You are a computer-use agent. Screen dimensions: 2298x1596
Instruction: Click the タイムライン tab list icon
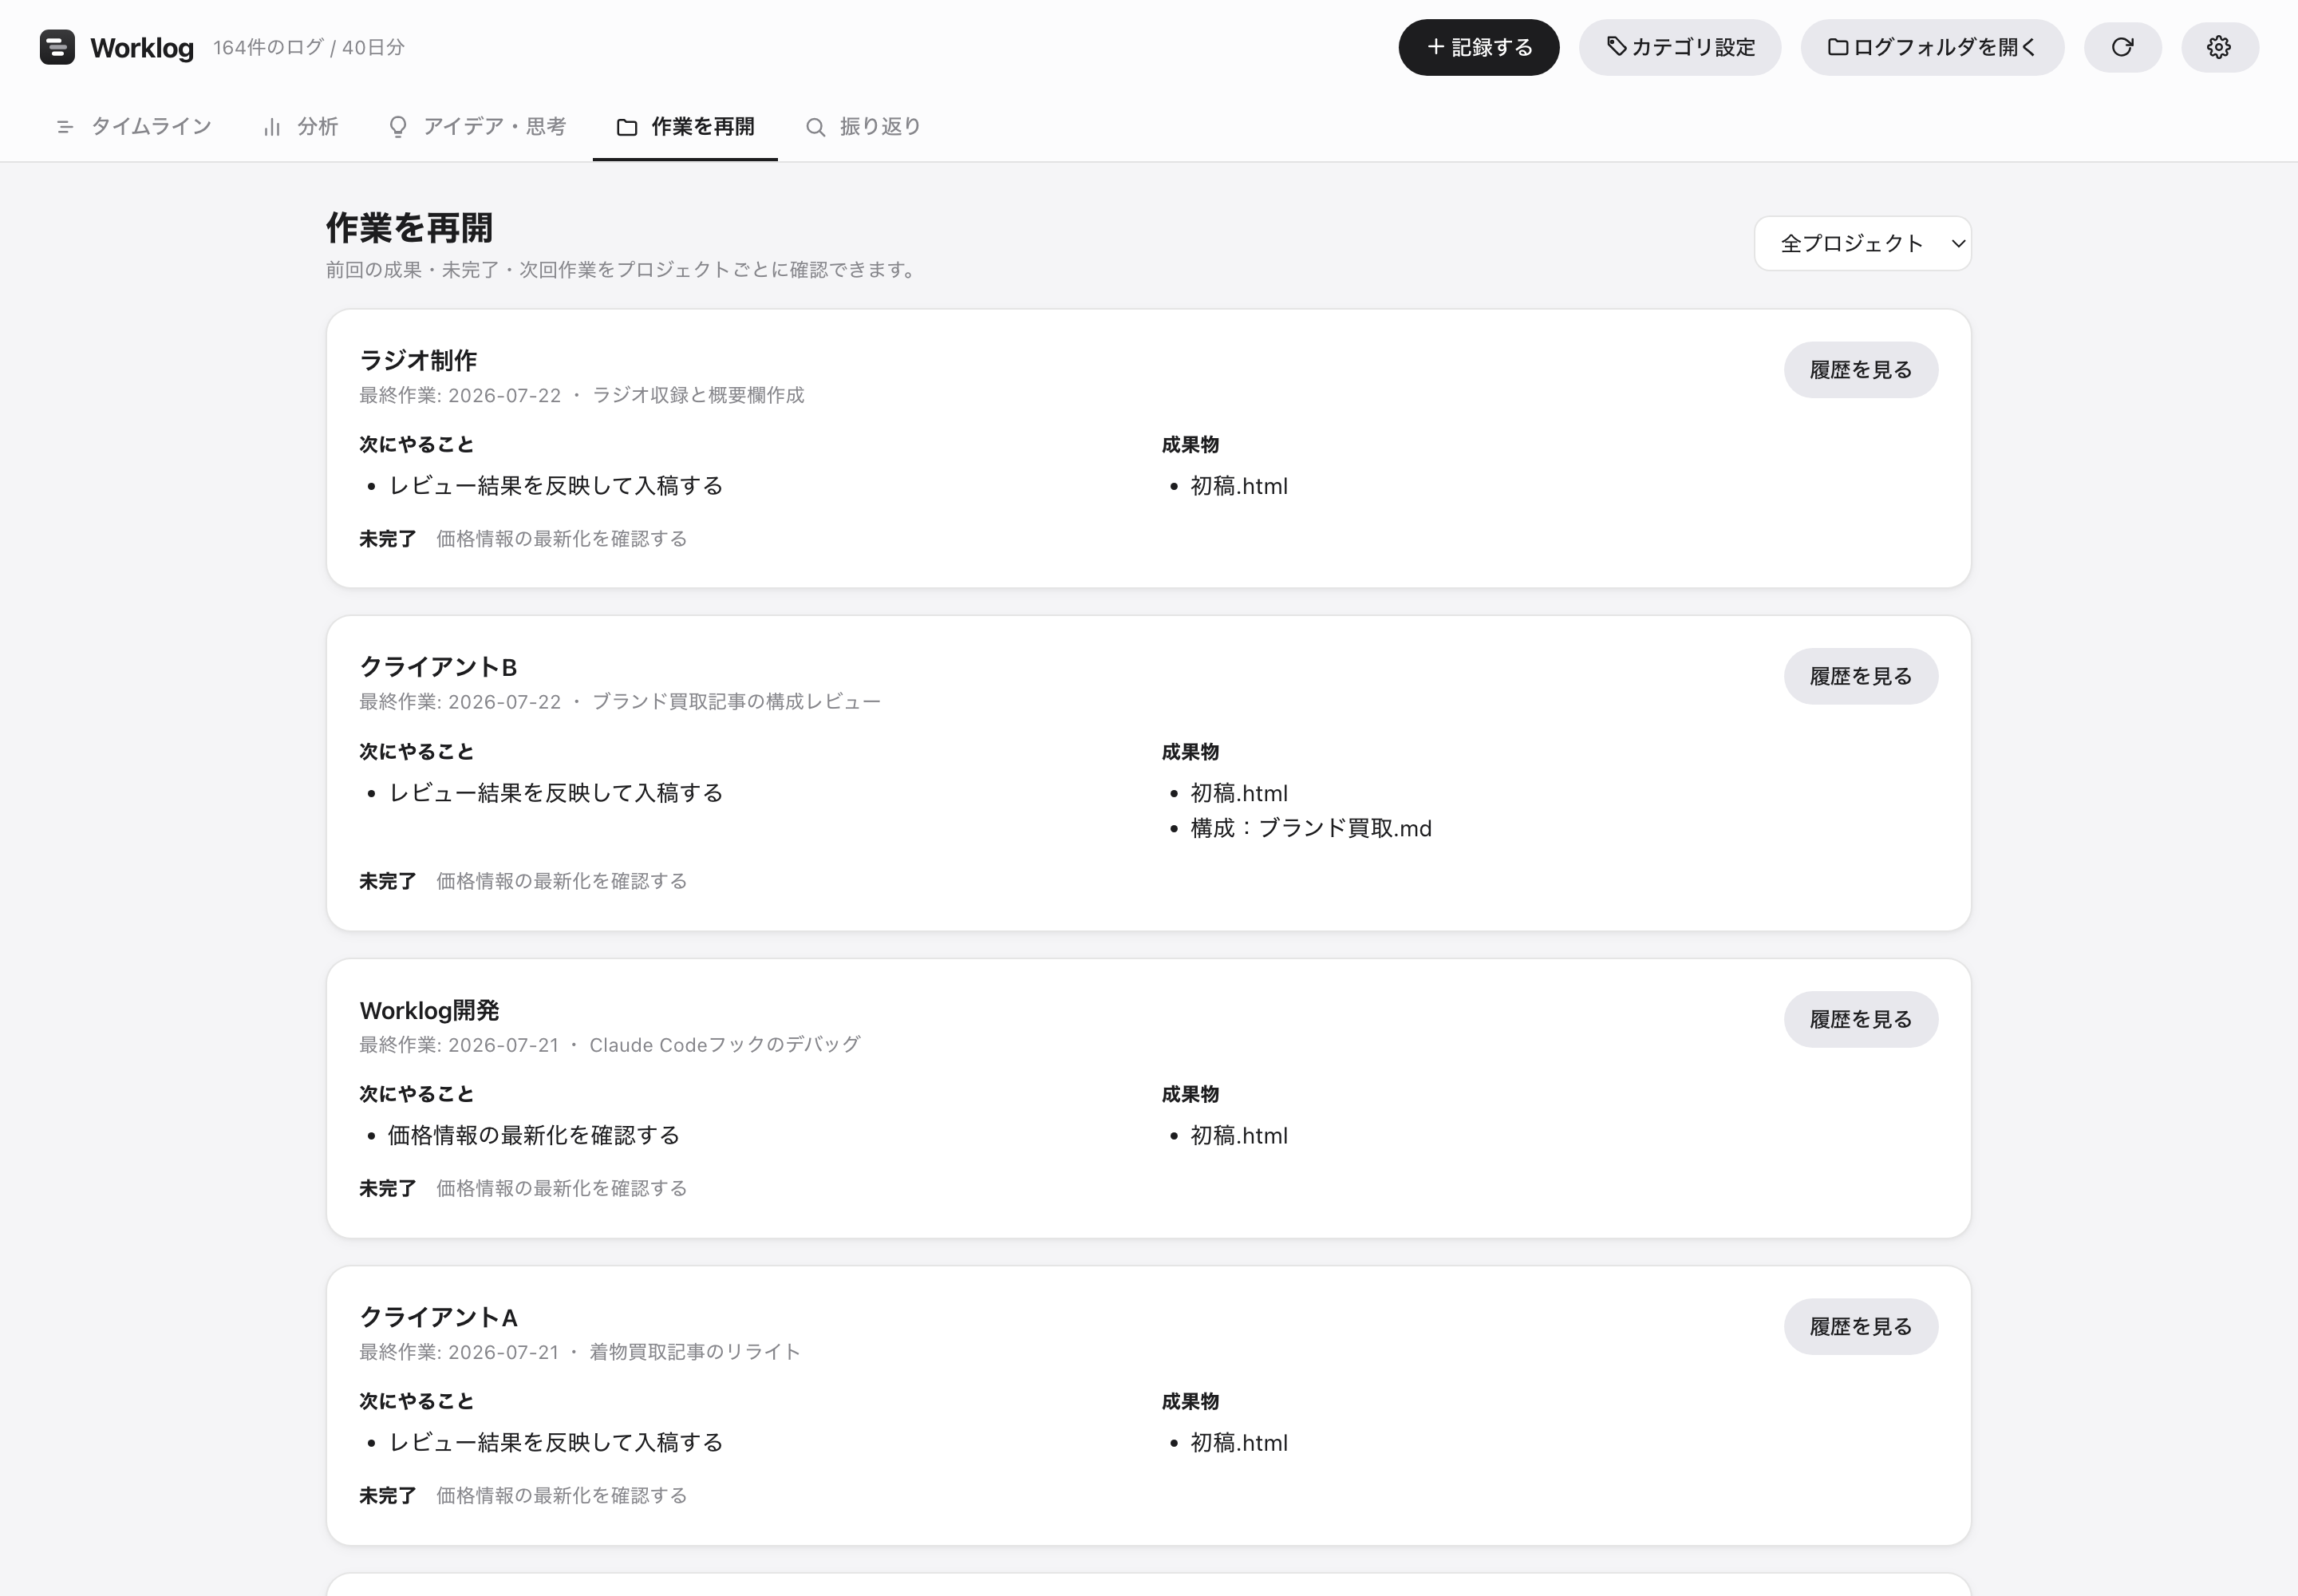(x=65, y=127)
